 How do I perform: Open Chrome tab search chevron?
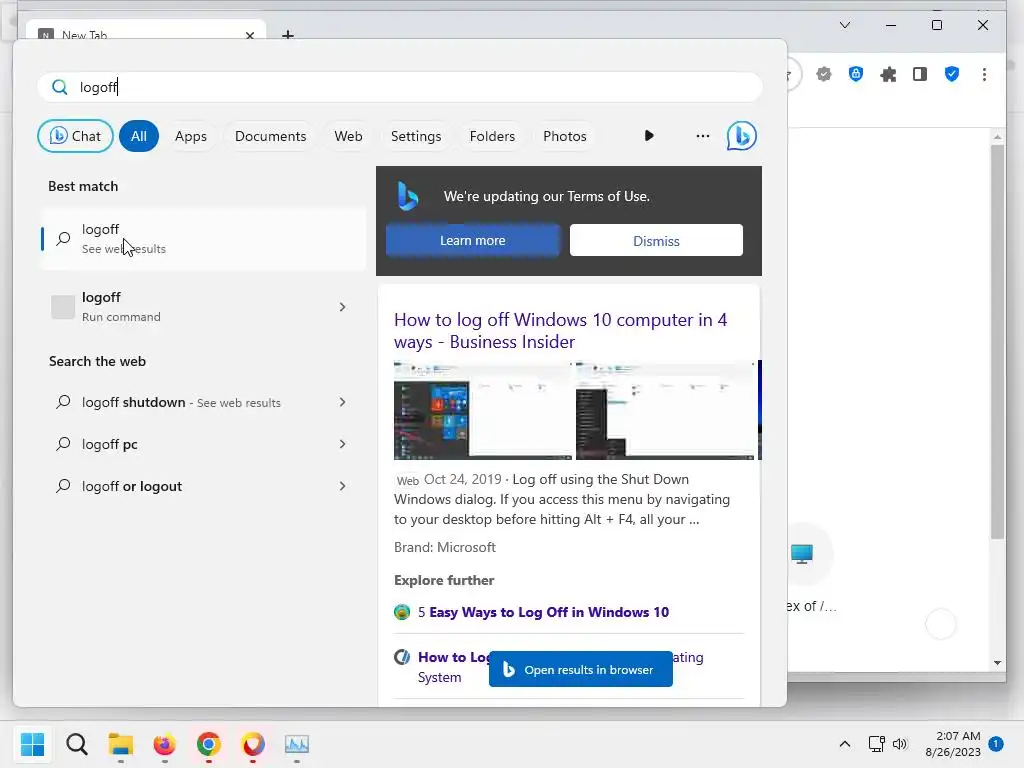pos(844,25)
